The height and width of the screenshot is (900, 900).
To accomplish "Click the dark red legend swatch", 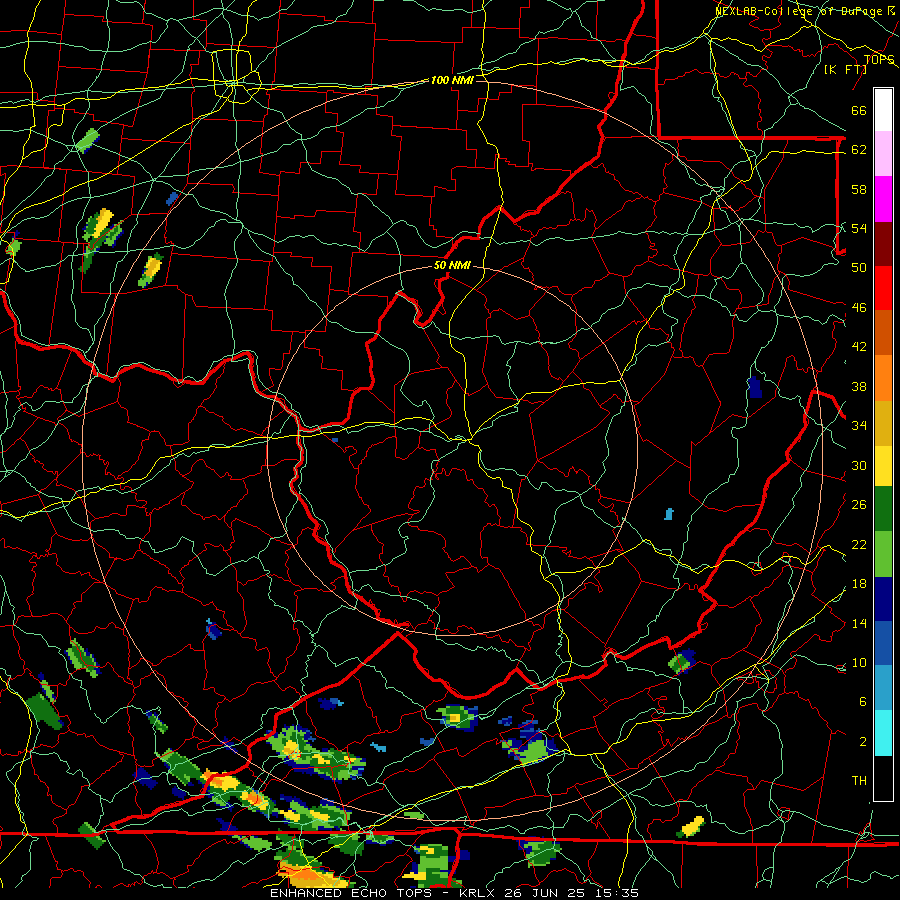I will [x=883, y=243].
